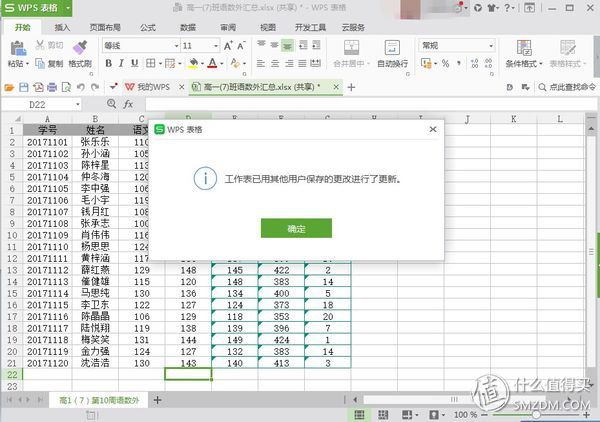Toggle underline formatting
Viewport: 600px width, 422px height.
tap(134, 63)
